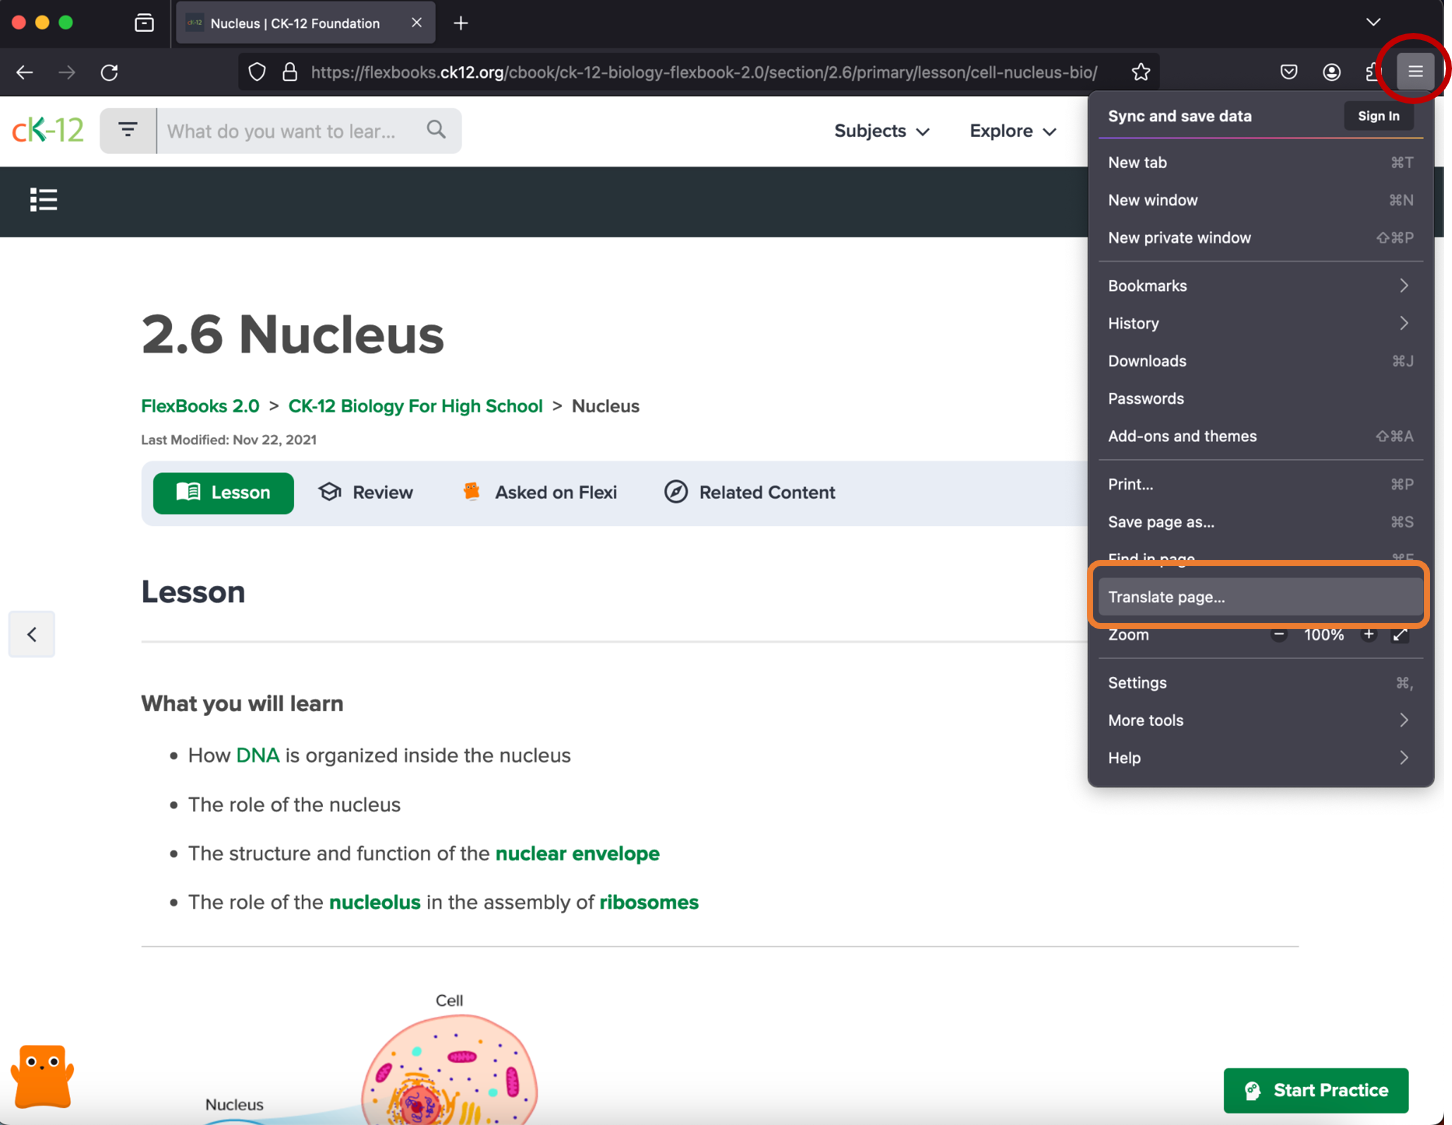Open a new tab with plus button
The image size is (1452, 1125).
461,23
